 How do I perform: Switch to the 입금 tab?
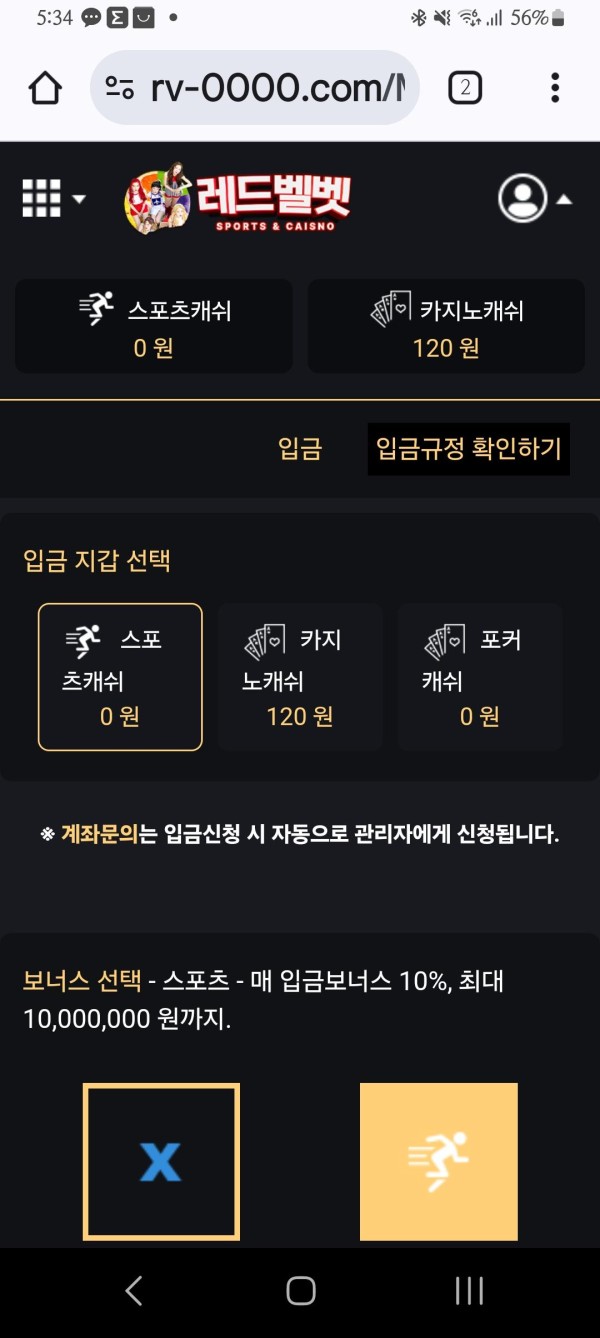point(300,449)
